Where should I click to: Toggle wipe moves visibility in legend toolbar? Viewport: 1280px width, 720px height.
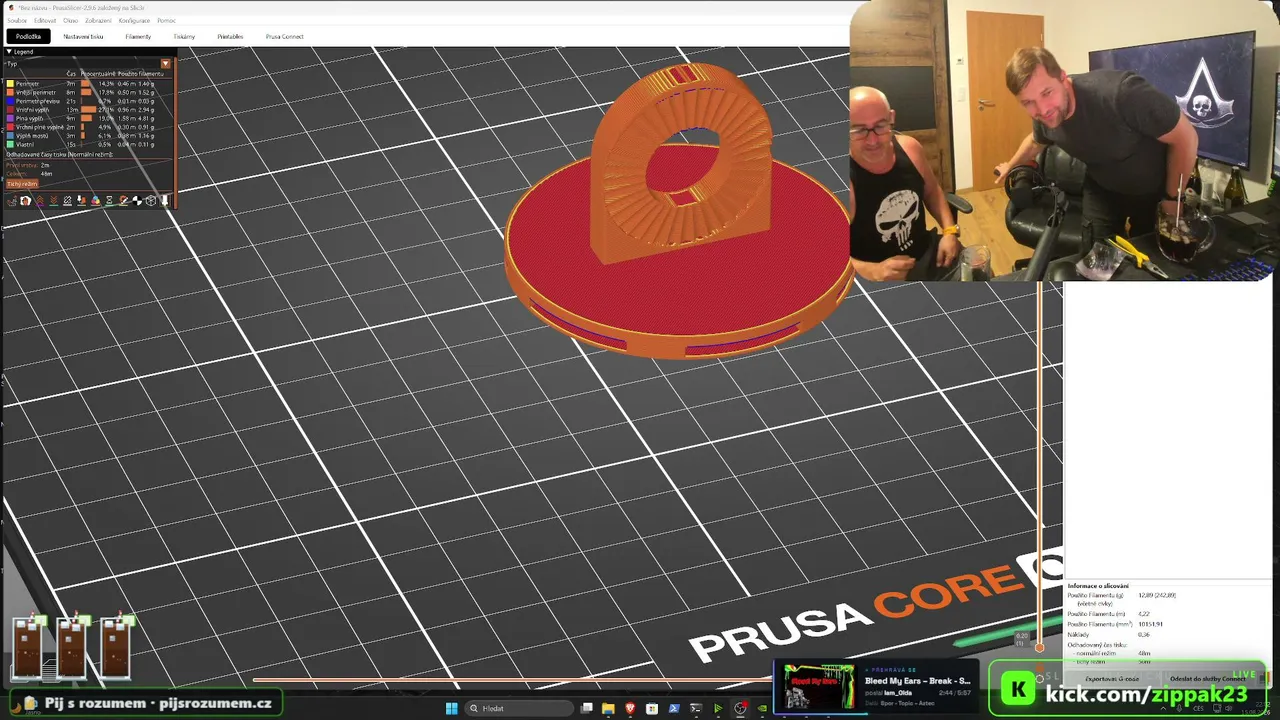(25, 201)
